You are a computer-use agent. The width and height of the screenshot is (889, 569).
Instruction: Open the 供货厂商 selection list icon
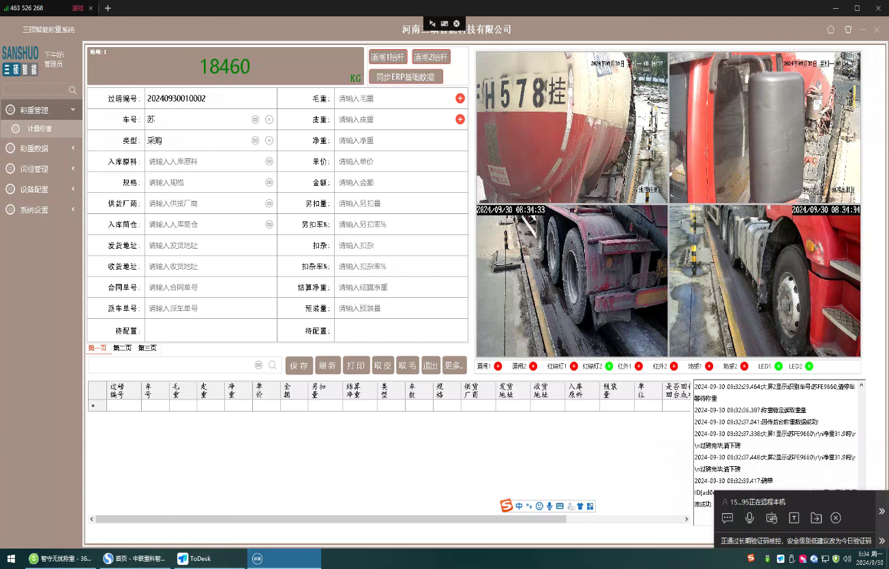point(269,203)
